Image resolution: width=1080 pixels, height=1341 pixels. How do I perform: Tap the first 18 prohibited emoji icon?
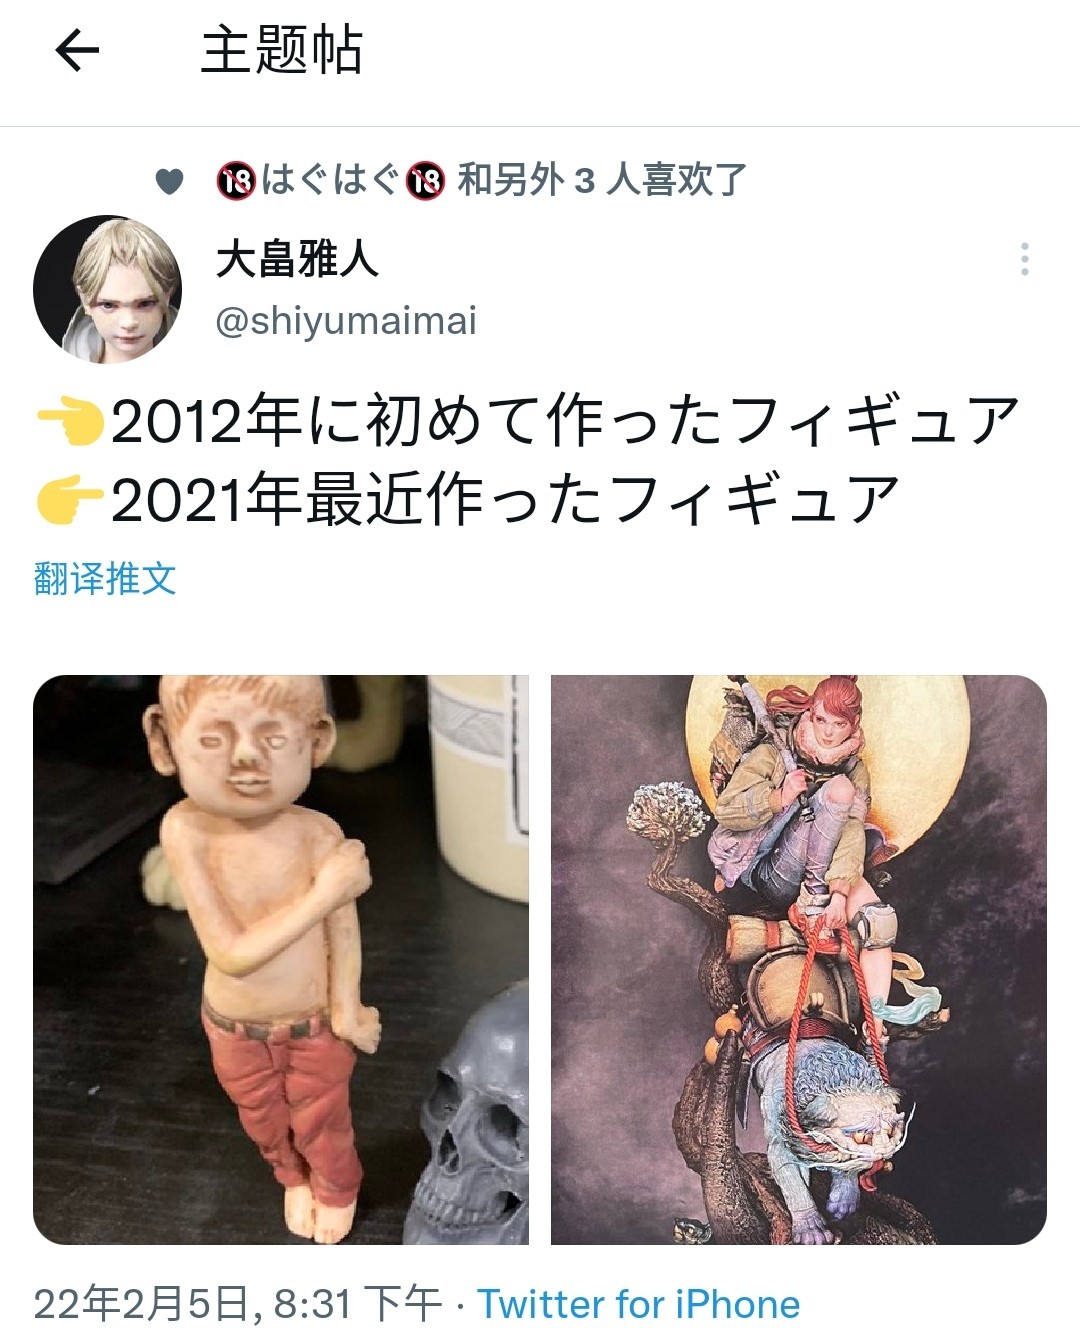236,181
